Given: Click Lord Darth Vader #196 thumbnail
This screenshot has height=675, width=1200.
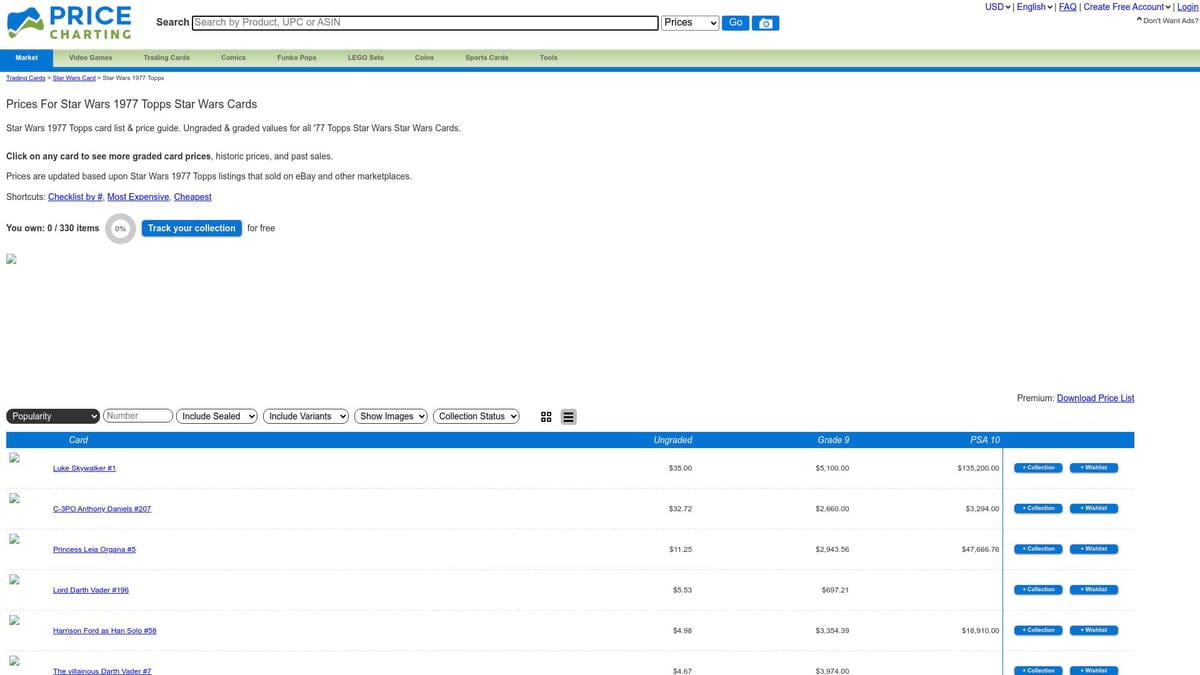Looking at the screenshot, I should click(x=14, y=580).
